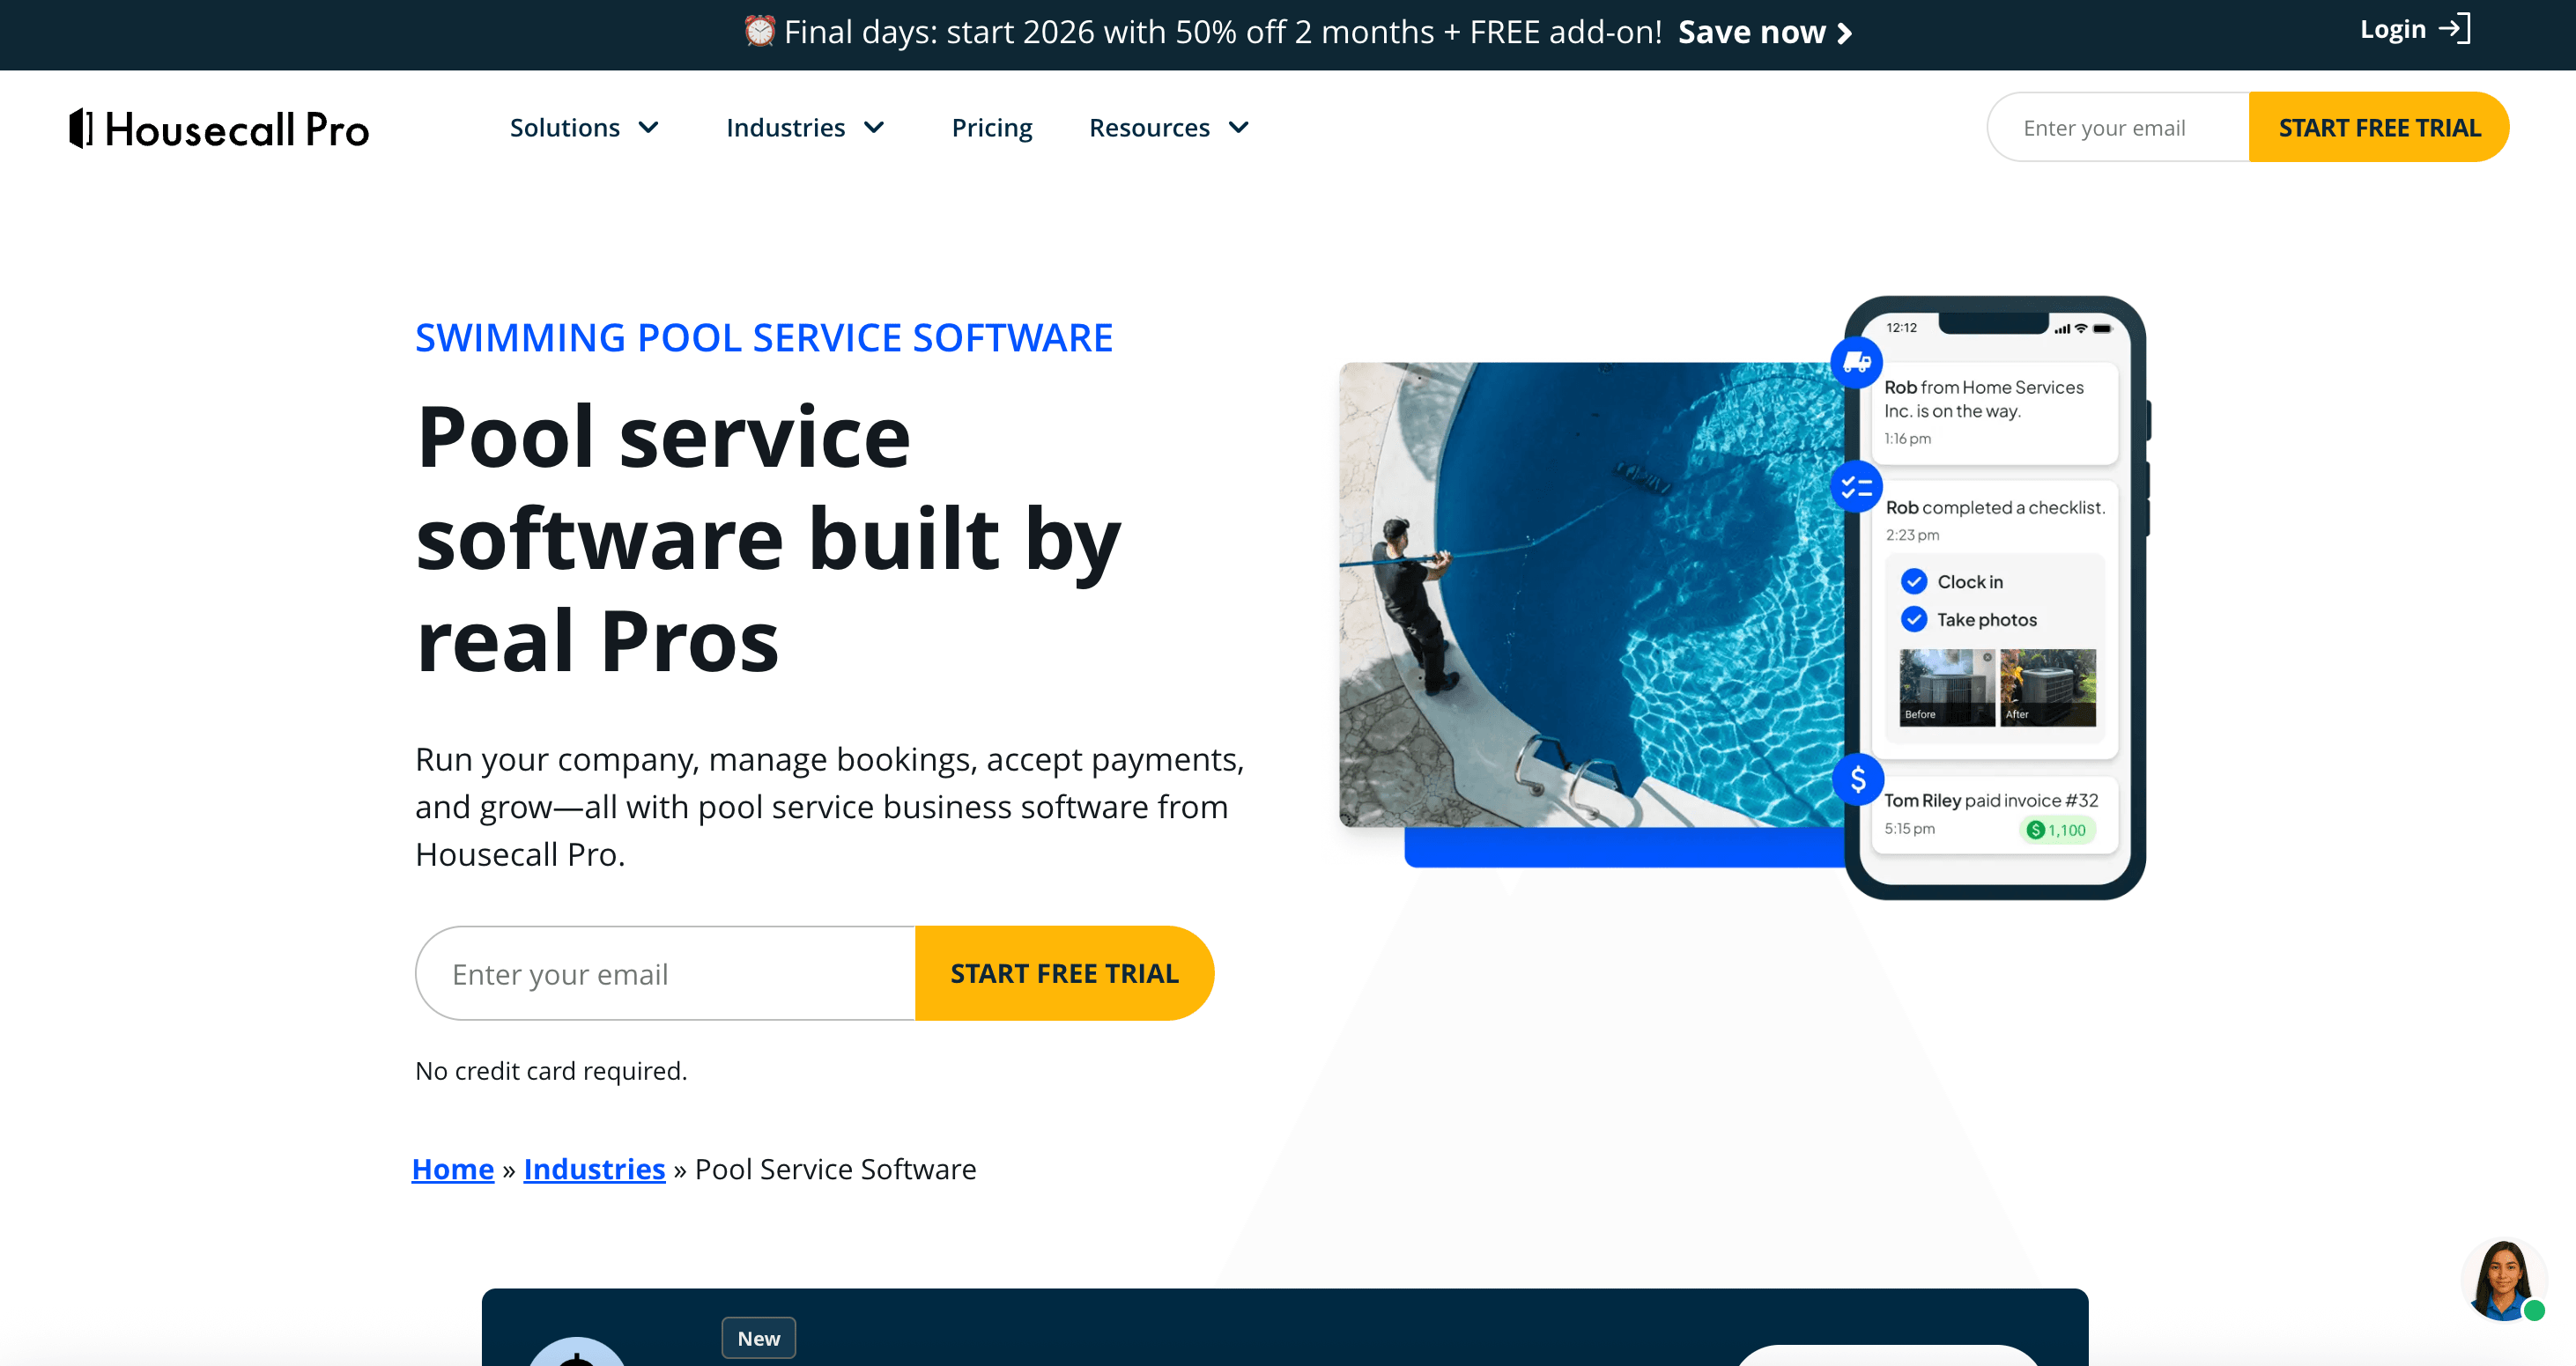Image resolution: width=2576 pixels, height=1366 pixels.
Task: Toggle the Take photos checkmark
Action: [x=1914, y=619]
